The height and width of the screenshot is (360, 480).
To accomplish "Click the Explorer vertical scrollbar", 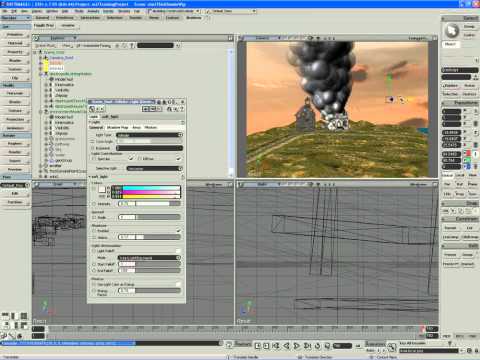I will coord(231,113).
